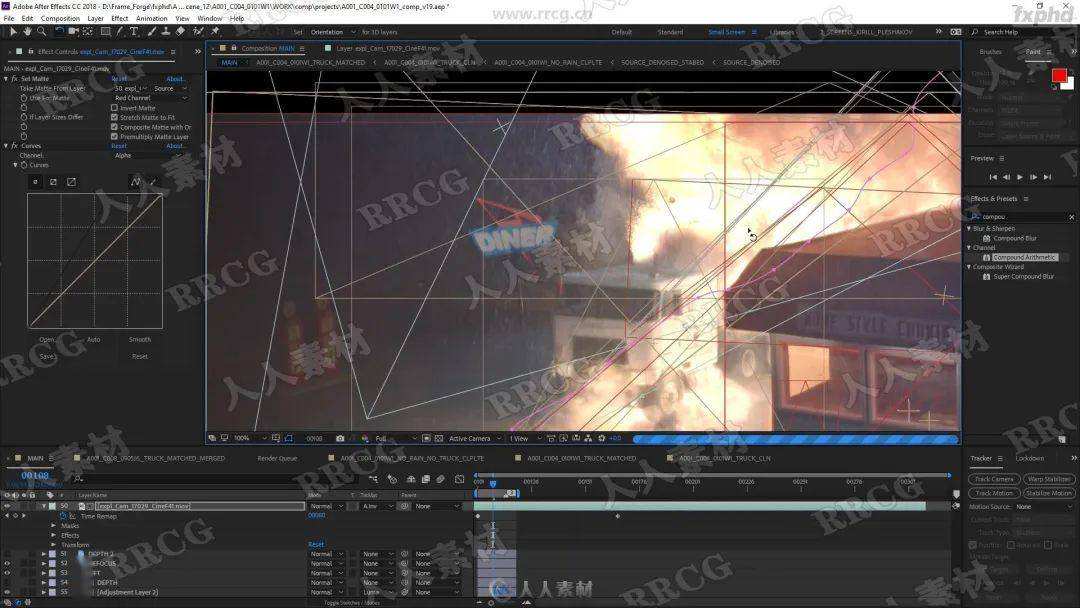Screen dimensions: 1080x608
Task: Toggle Premultiply Matte Layer checkbox
Action: pos(114,137)
